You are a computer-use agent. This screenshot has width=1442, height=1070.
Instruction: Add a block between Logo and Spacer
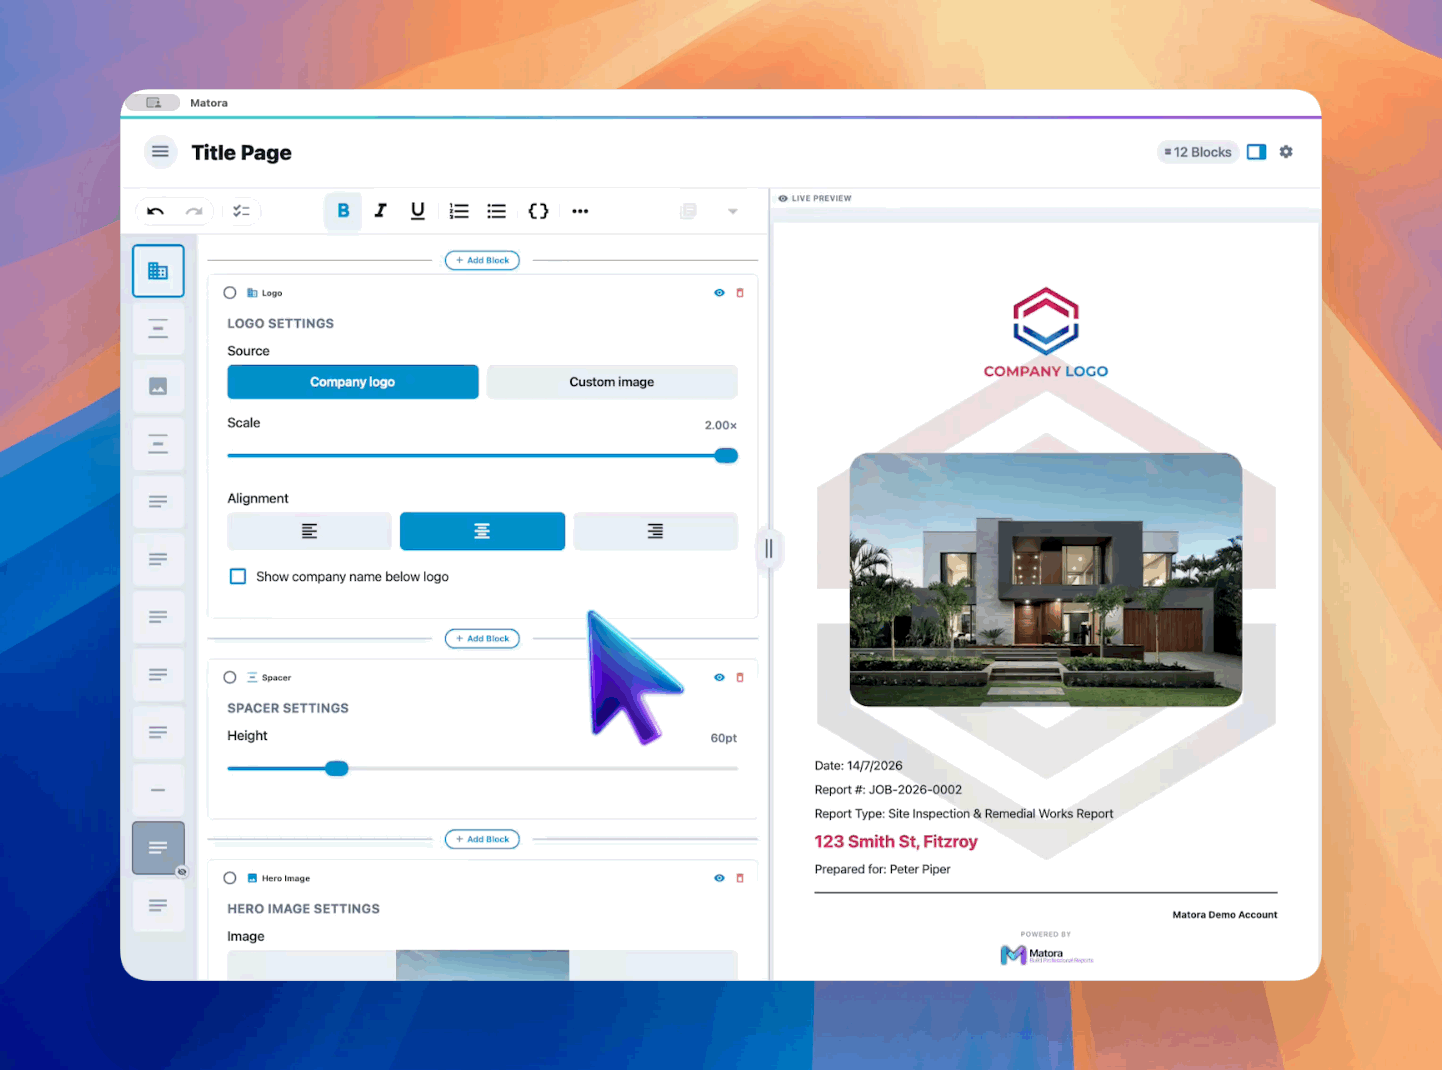(482, 638)
